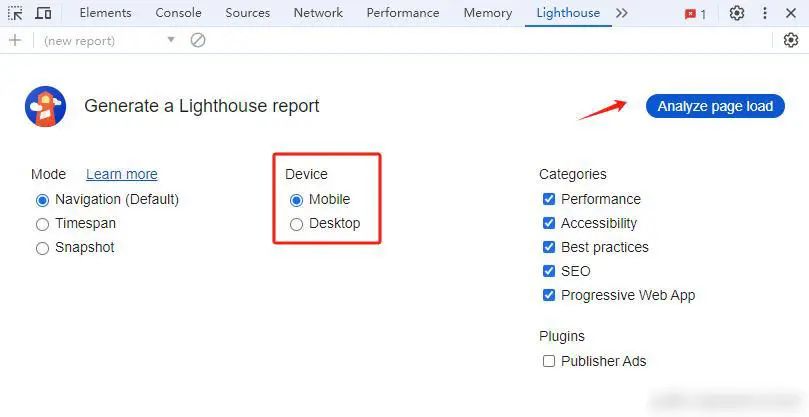Screen dimensions: 809x417
Task: Click the inspect element picker icon
Action: point(15,13)
